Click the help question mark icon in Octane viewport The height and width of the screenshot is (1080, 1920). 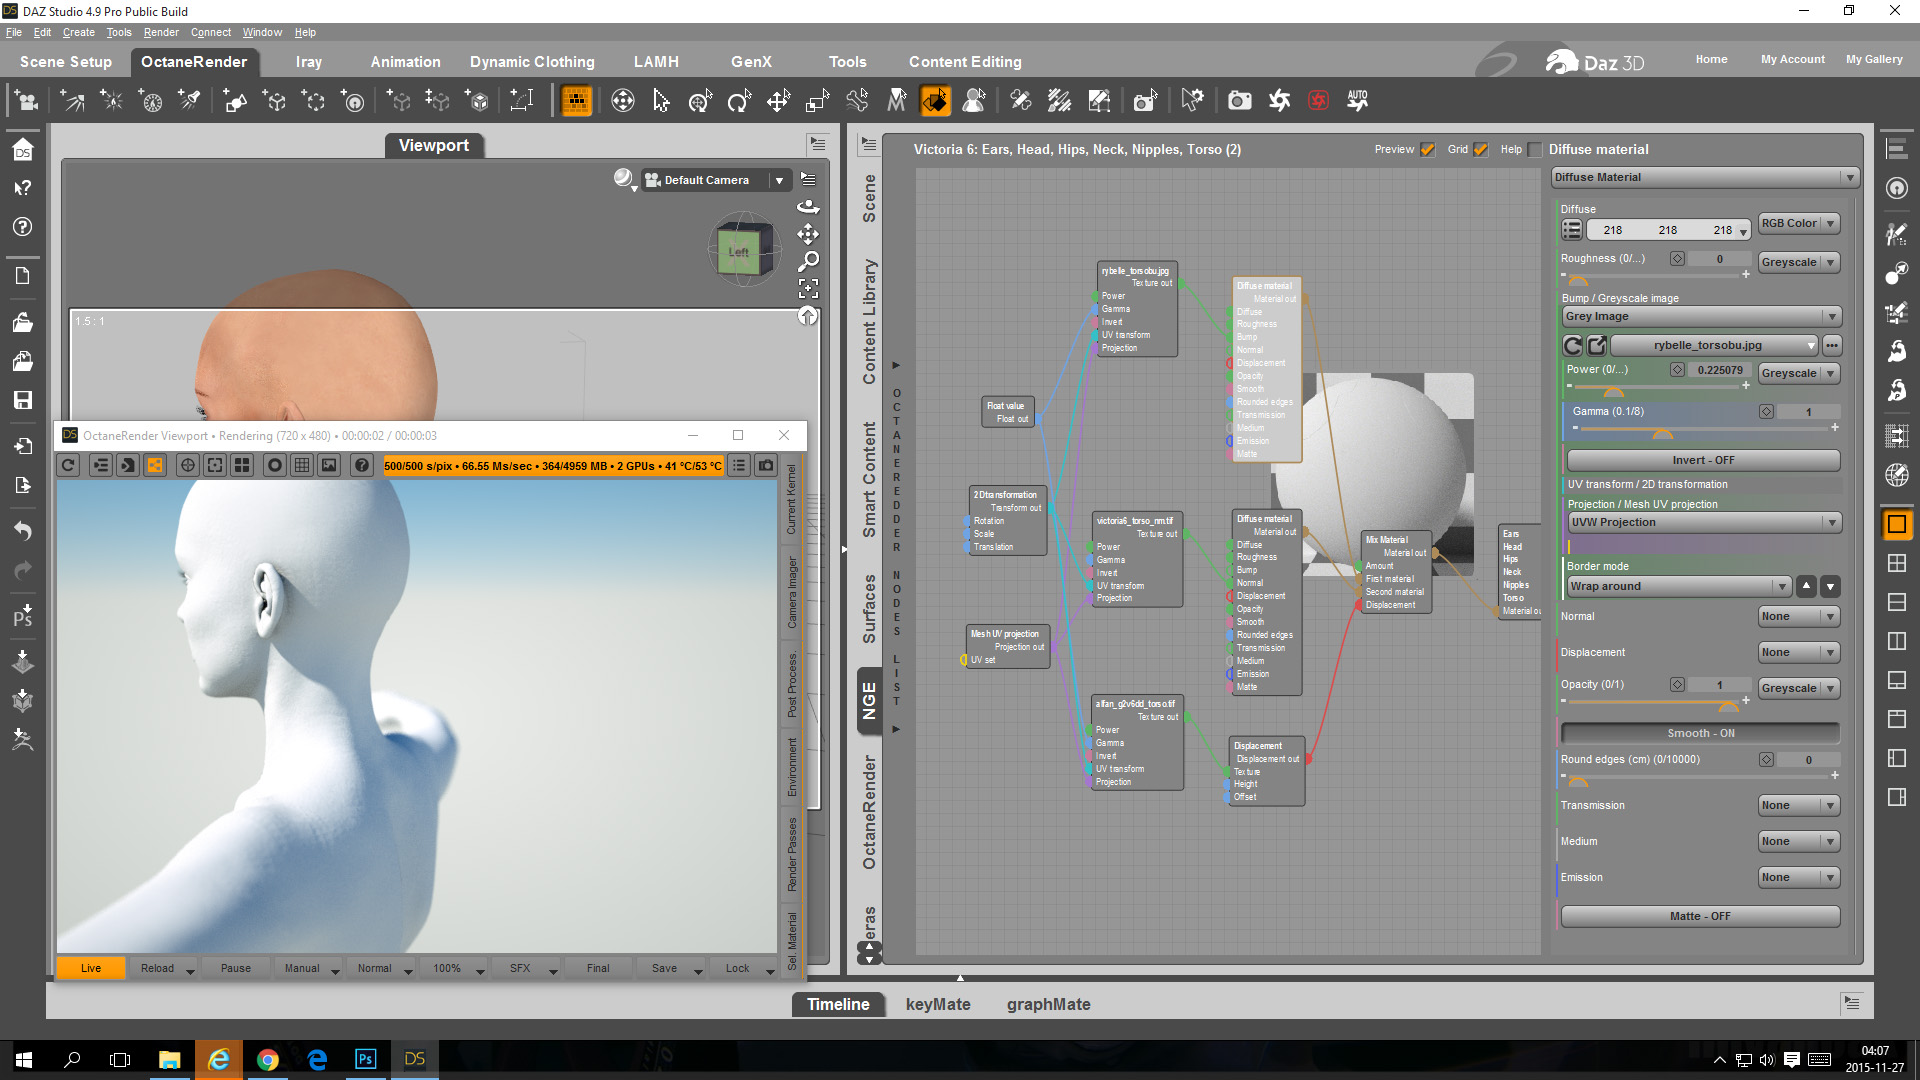362,465
